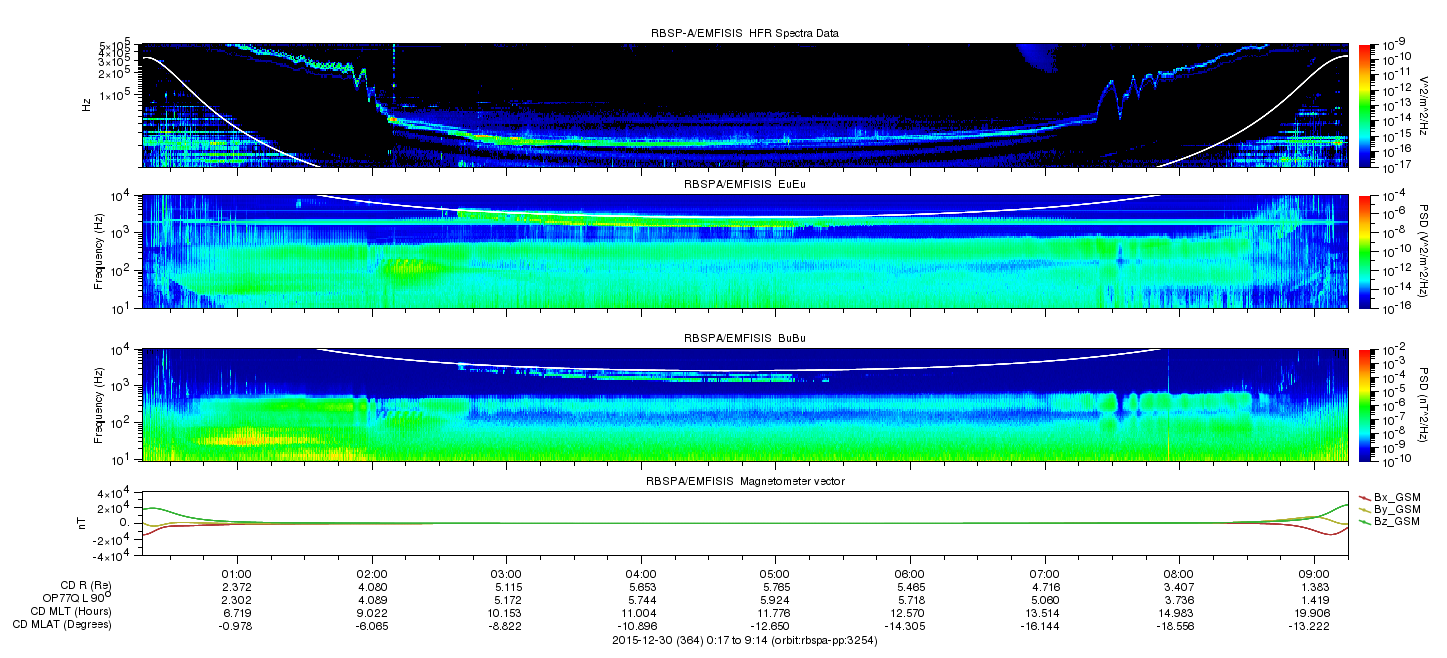
Task: Click the EuEu Frequency (Hz) axis label
Action: pyautogui.click(x=100, y=251)
